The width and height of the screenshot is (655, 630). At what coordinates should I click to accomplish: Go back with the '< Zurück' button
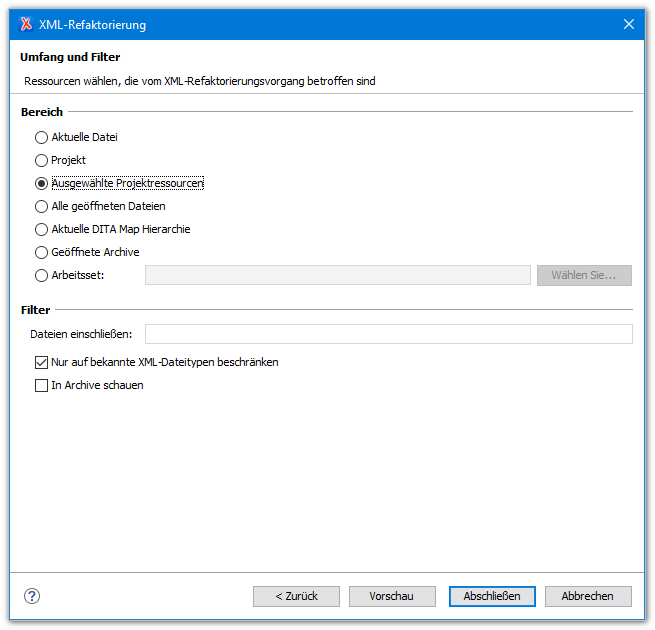[296, 596]
